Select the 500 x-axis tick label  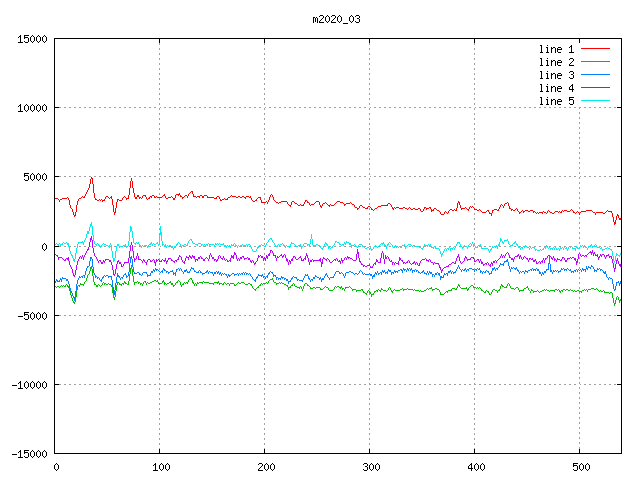click(x=580, y=467)
